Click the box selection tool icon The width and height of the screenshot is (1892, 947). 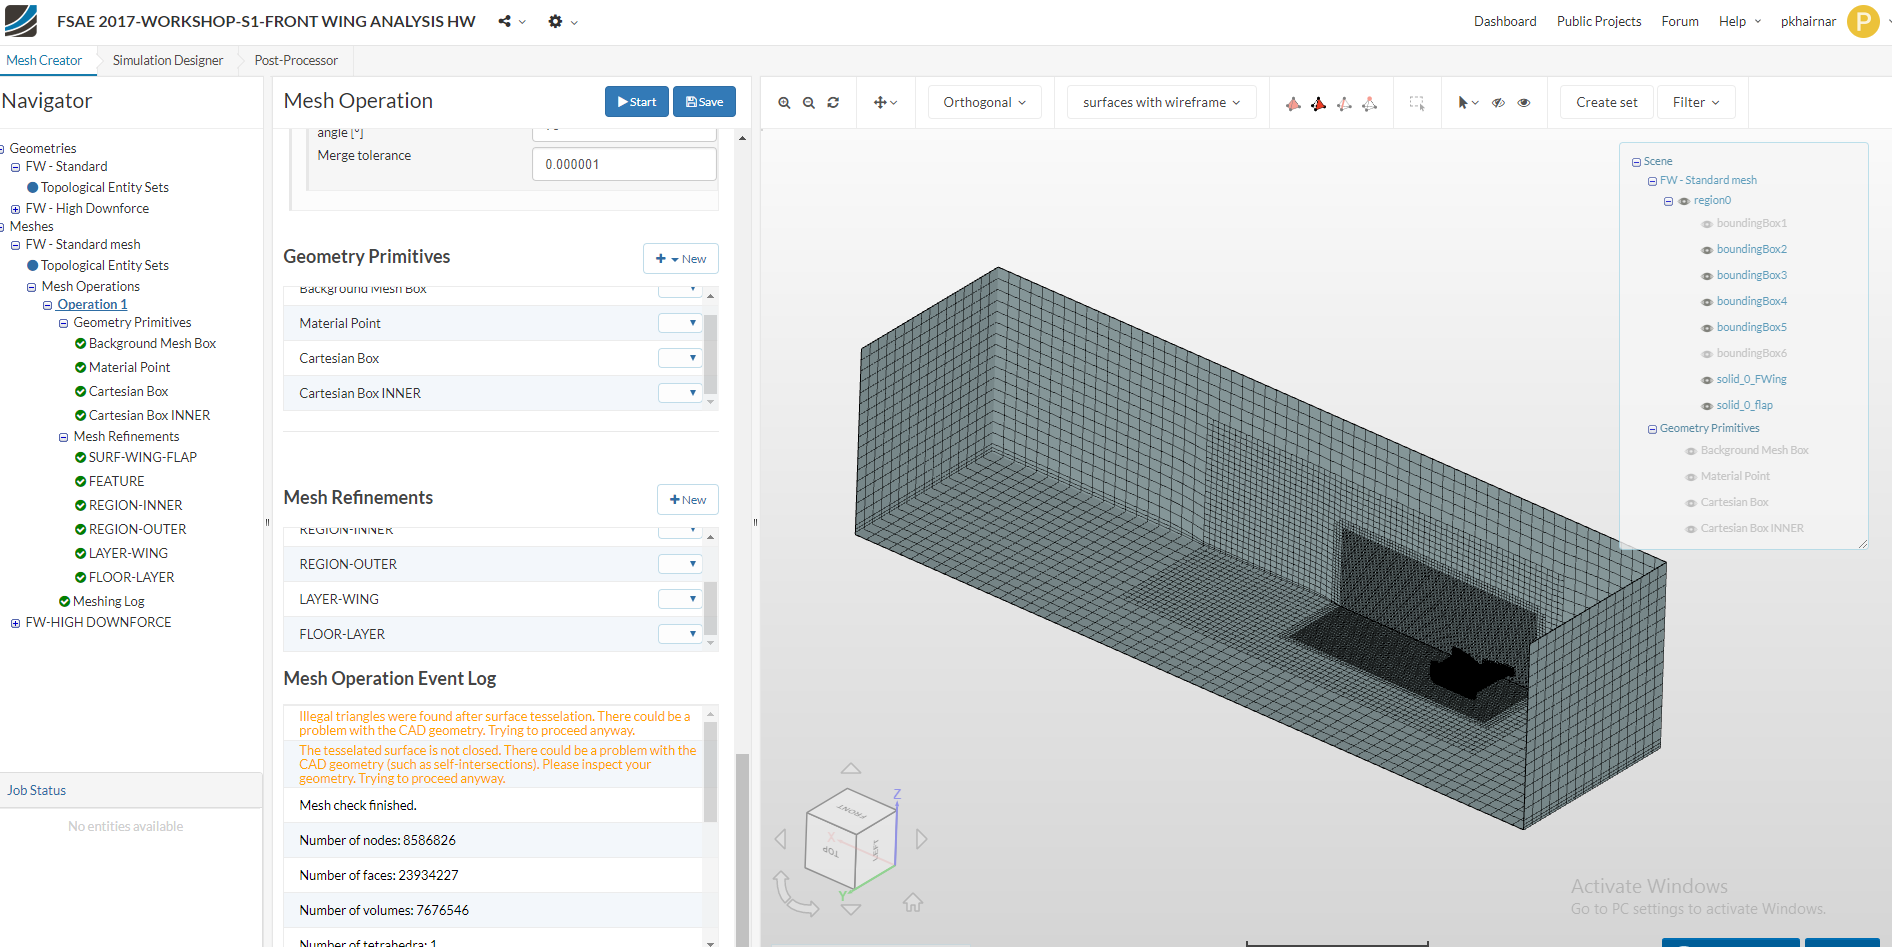click(1417, 103)
